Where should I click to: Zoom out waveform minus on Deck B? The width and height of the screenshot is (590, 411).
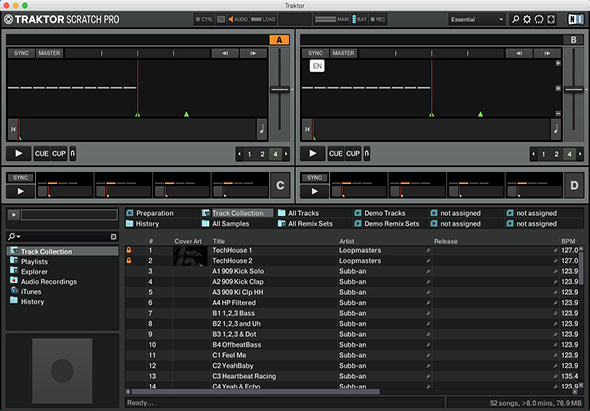[x=558, y=113]
